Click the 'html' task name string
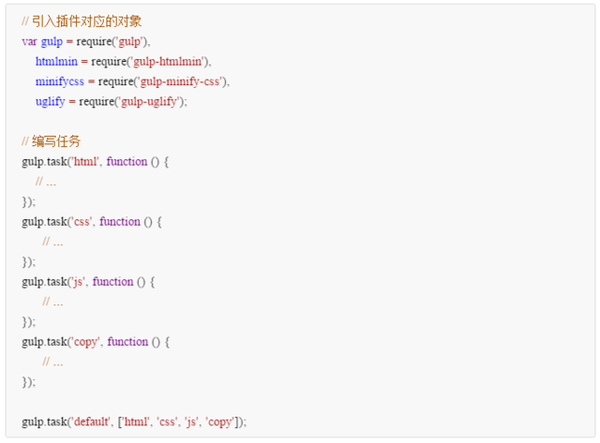 (85, 161)
